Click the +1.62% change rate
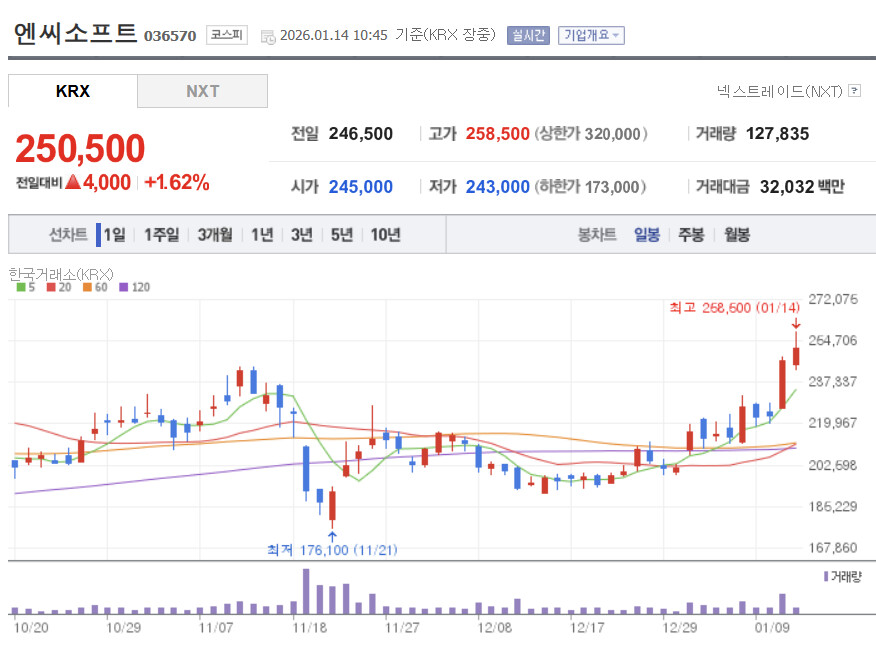Image resolution: width=876 pixels, height=657 pixels. 177,182
